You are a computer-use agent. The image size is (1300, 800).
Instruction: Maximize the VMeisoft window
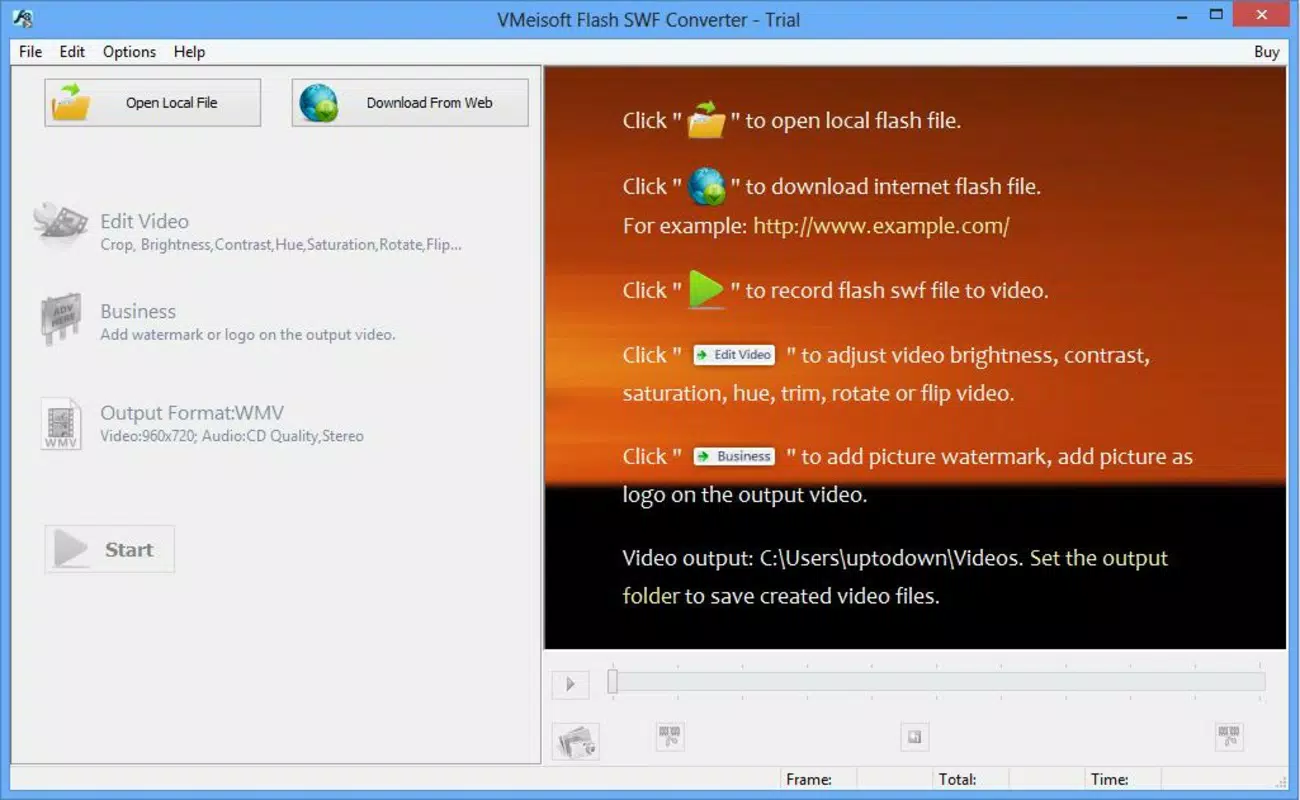click(x=1216, y=15)
